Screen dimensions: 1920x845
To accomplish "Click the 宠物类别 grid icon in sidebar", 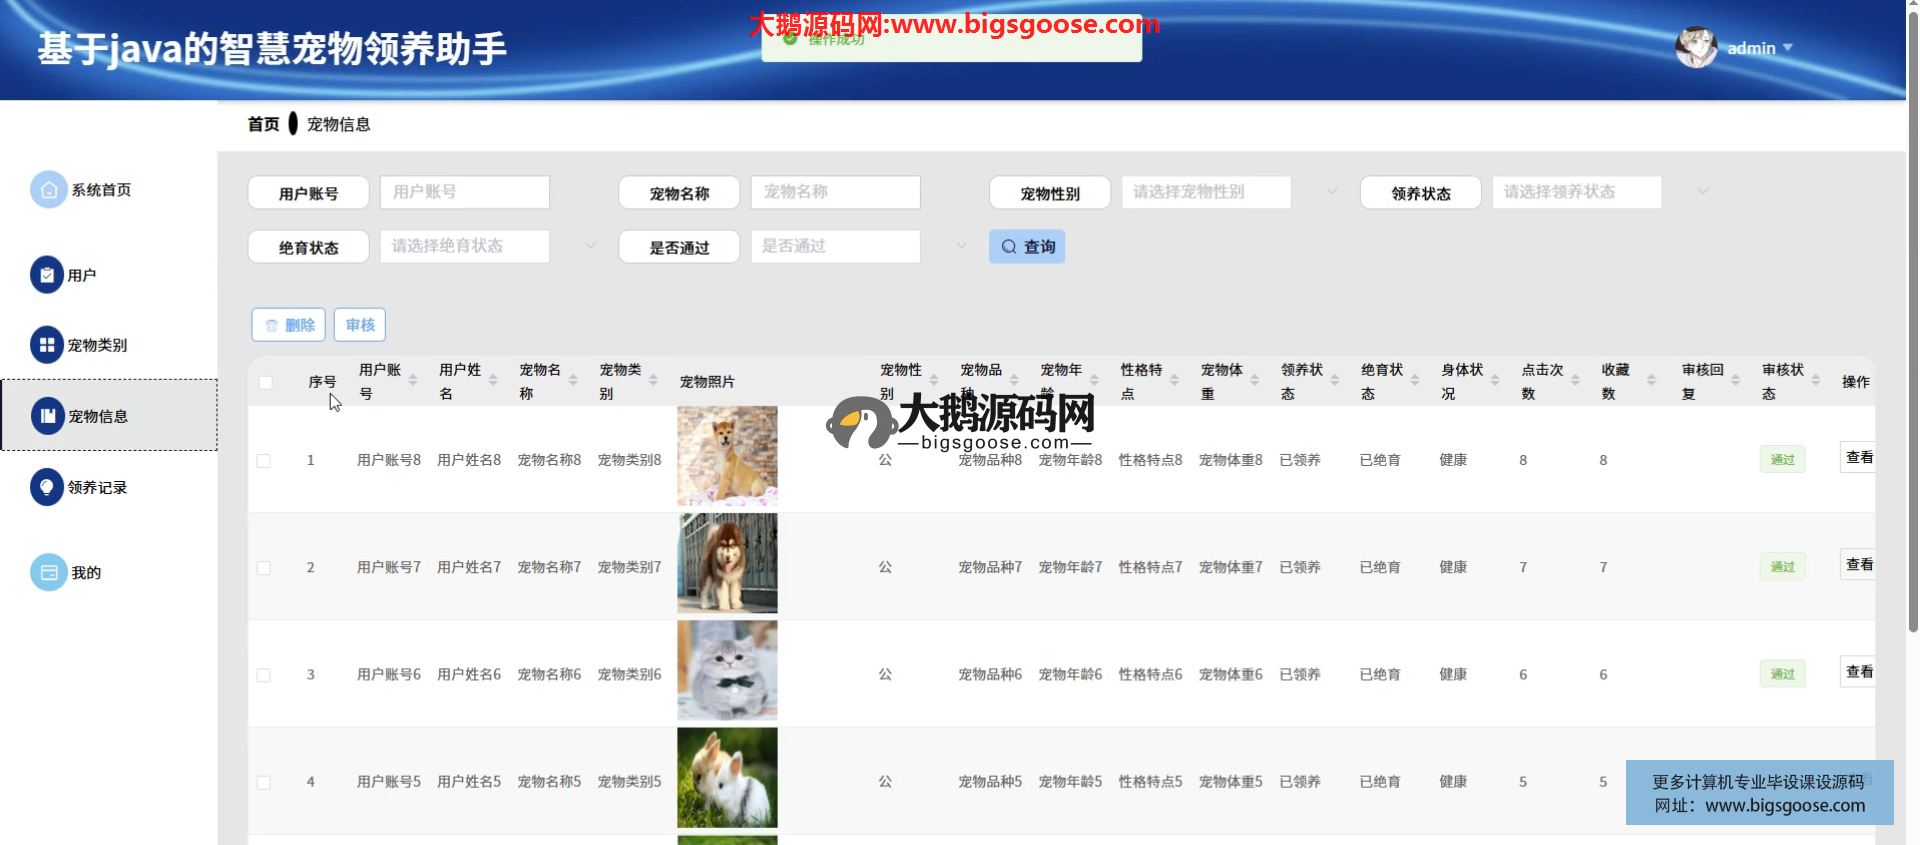I will 47,345.
